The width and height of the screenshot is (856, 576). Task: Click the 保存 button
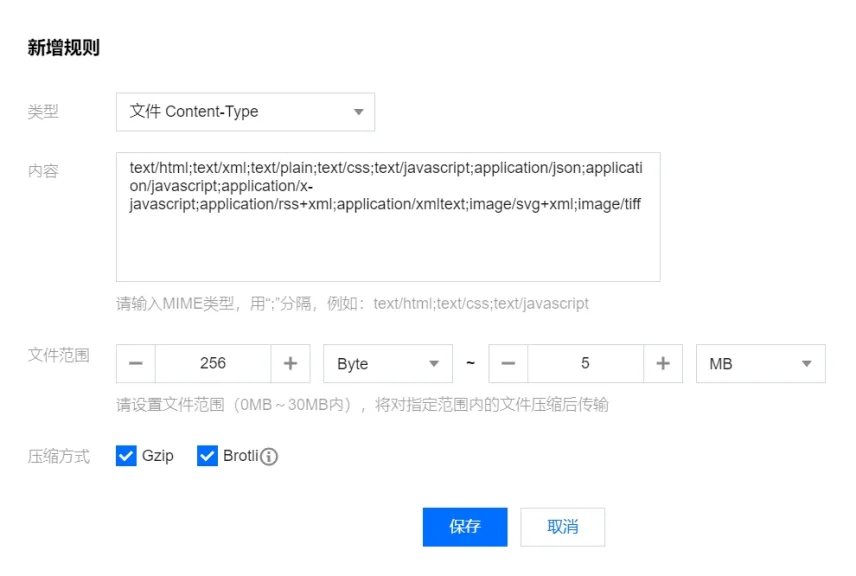465,527
